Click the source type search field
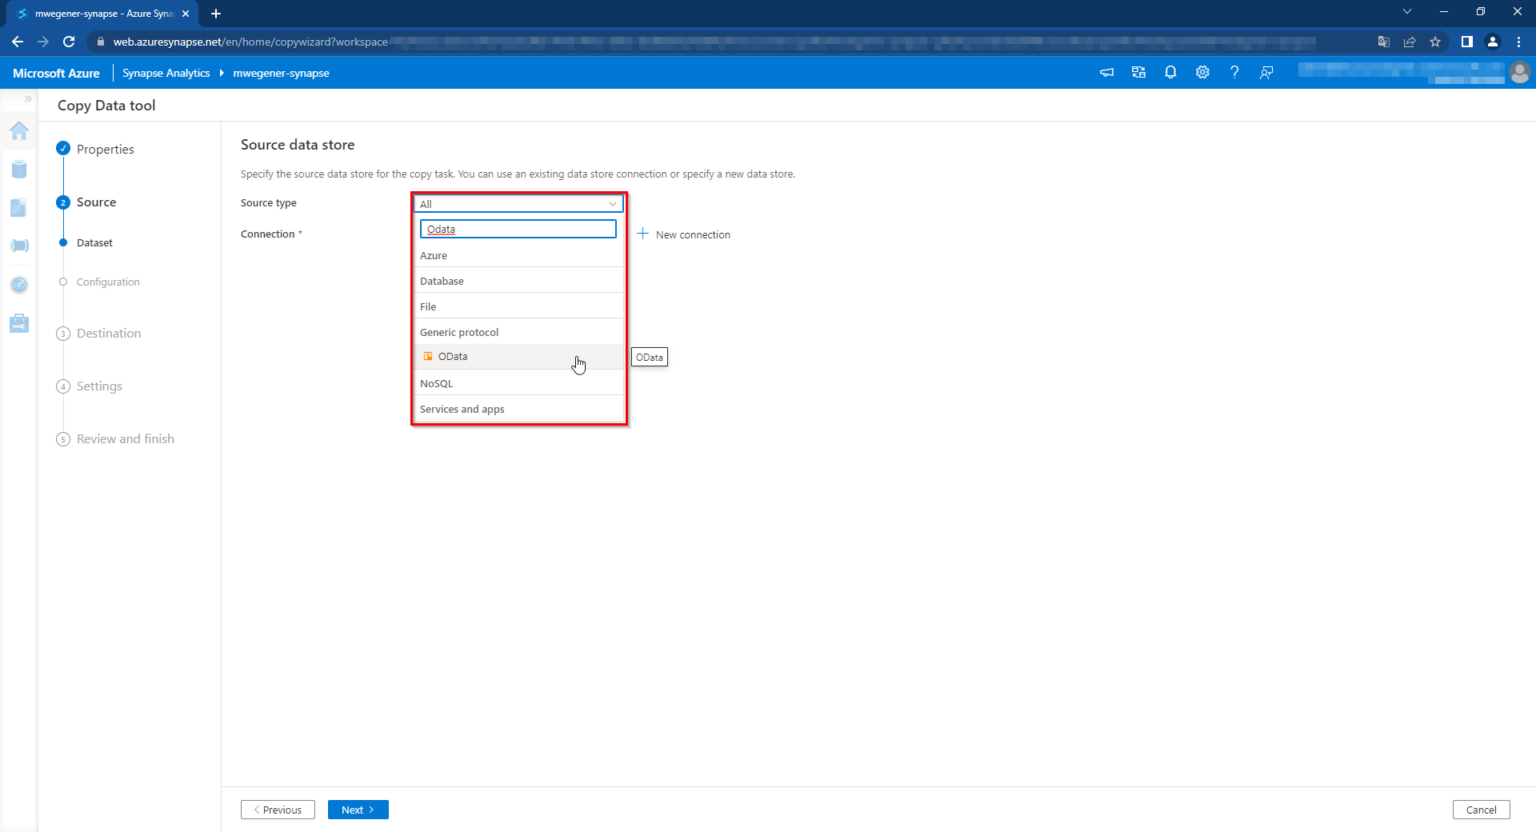Viewport: 1536px width, 832px height. (x=518, y=230)
